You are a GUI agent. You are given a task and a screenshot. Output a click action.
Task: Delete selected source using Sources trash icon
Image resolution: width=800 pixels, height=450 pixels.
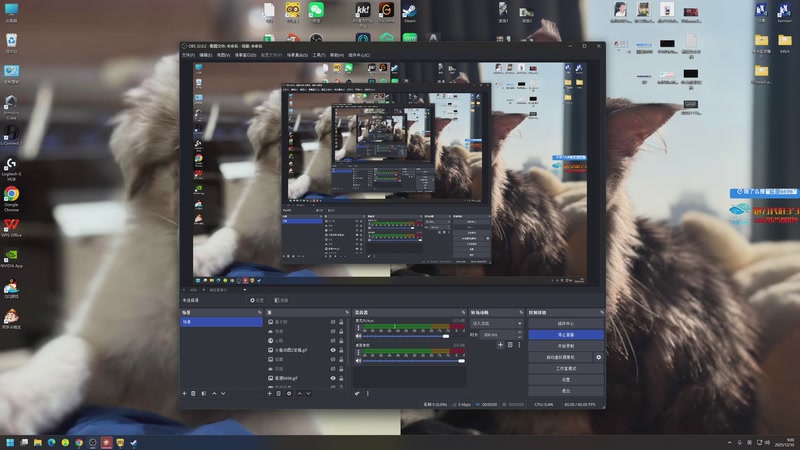pos(279,393)
